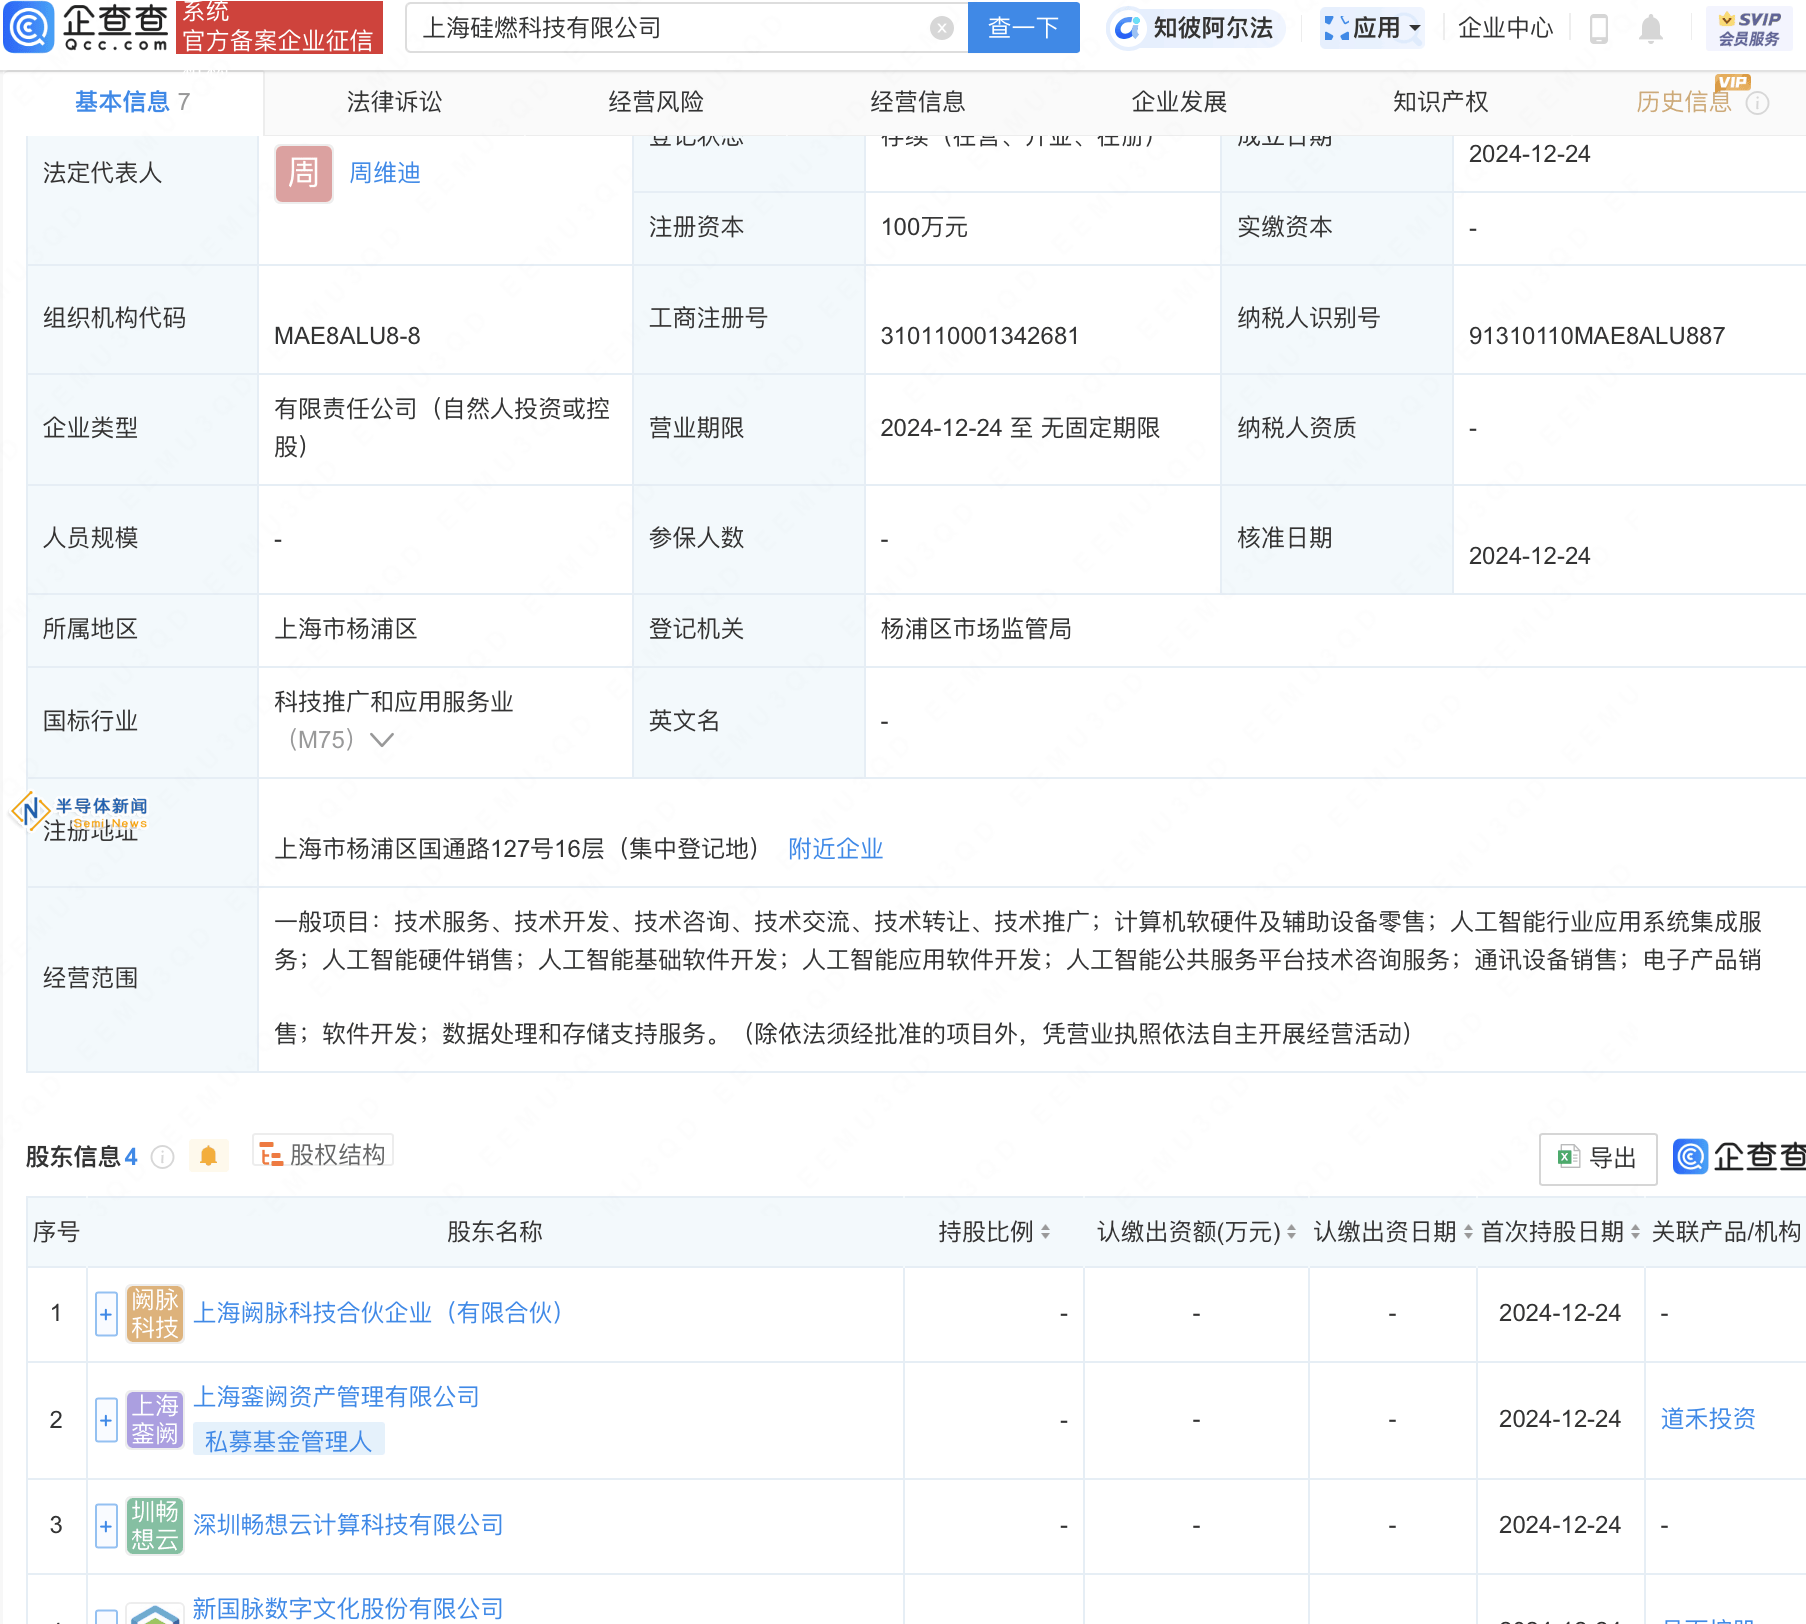Open 新国脉数字文化股份有限公司 link
Screen dimensions: 1806x1624
click(x=348, y=1609)
